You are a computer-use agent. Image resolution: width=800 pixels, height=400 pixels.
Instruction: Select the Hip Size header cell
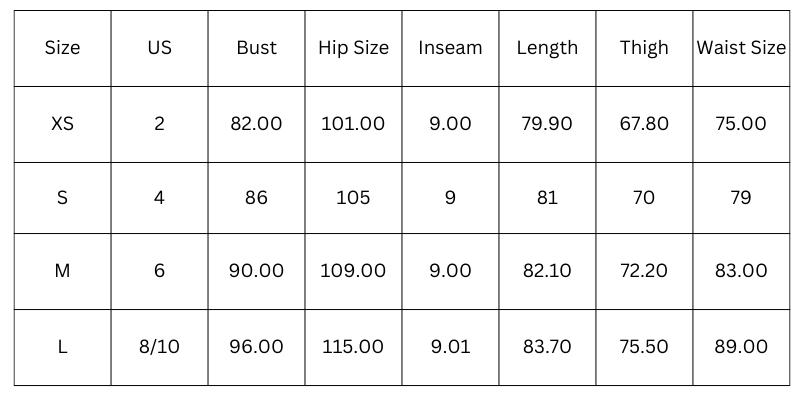[x=353, y=48]
